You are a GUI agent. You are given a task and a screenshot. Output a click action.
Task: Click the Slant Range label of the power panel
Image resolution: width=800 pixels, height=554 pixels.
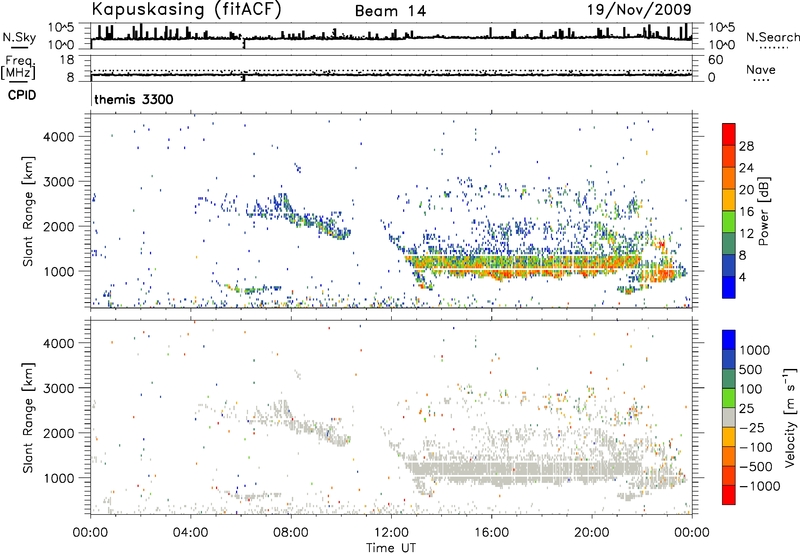(x=28, y=211)
